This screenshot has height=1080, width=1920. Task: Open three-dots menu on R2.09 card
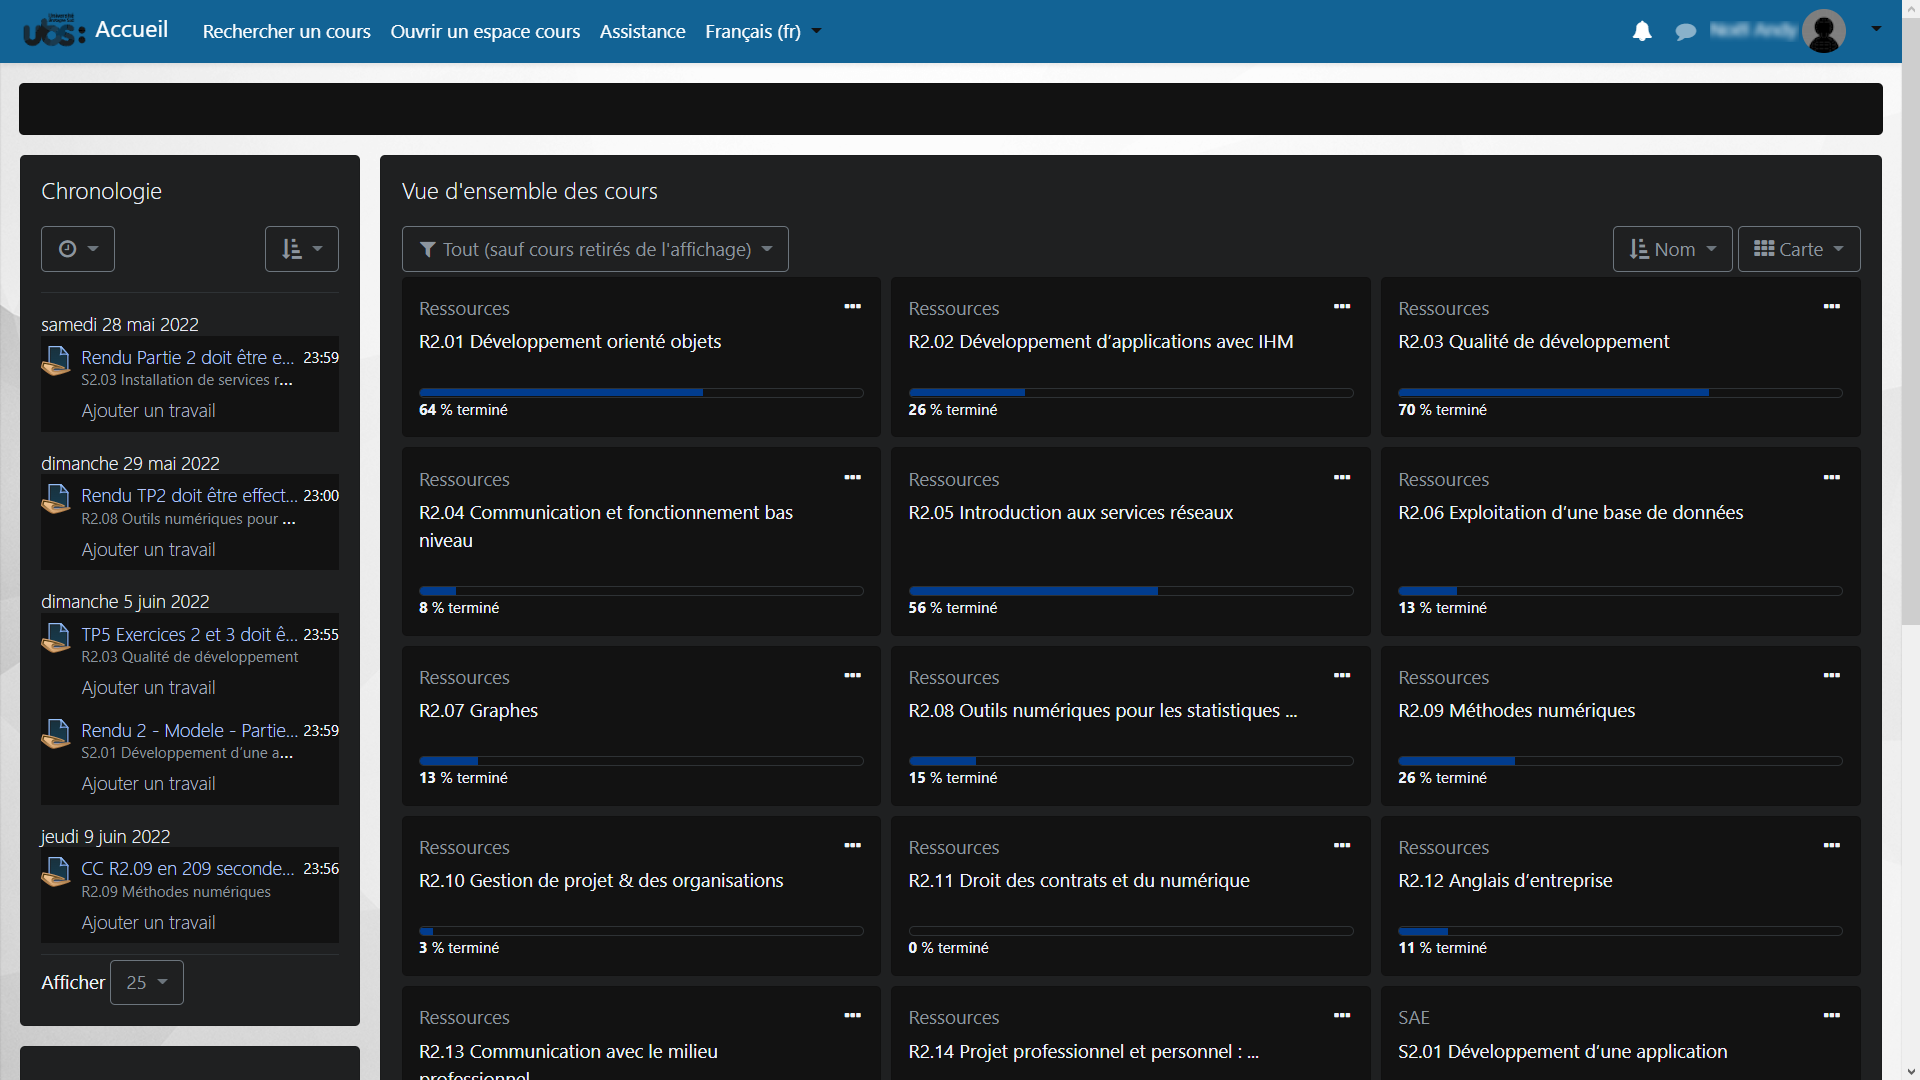[1831, 676]
